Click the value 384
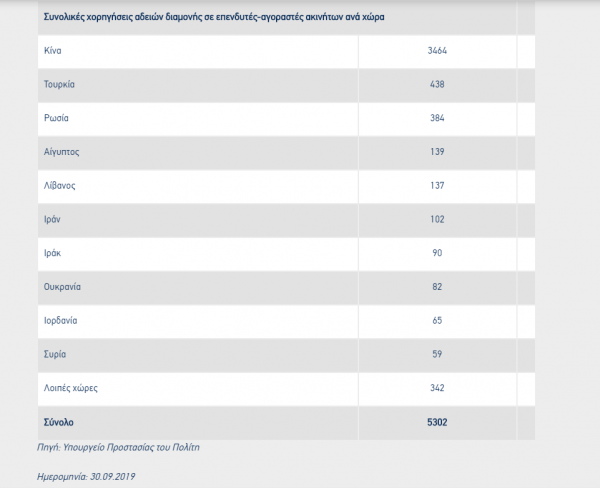 (x=436, y=118)
